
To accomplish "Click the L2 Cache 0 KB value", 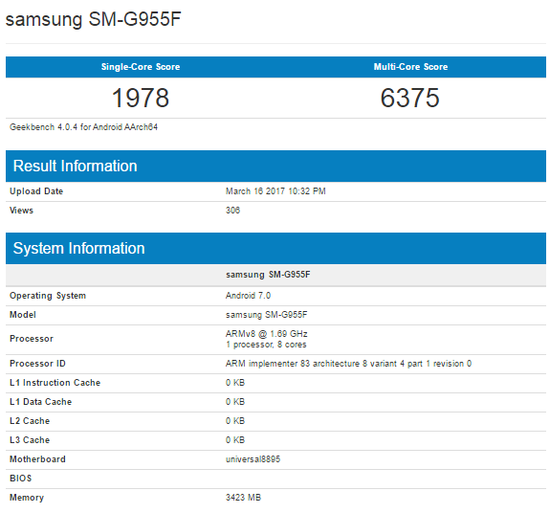I will pyautogui.click(x=235, y=421).
